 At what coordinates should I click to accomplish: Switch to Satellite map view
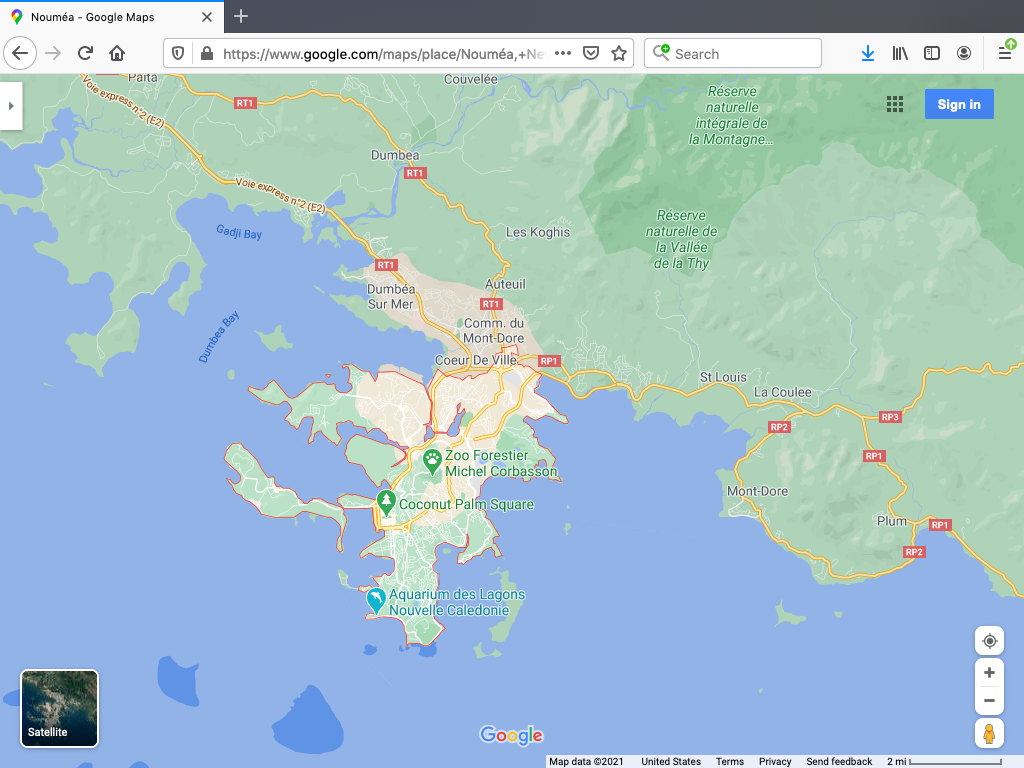60,709
